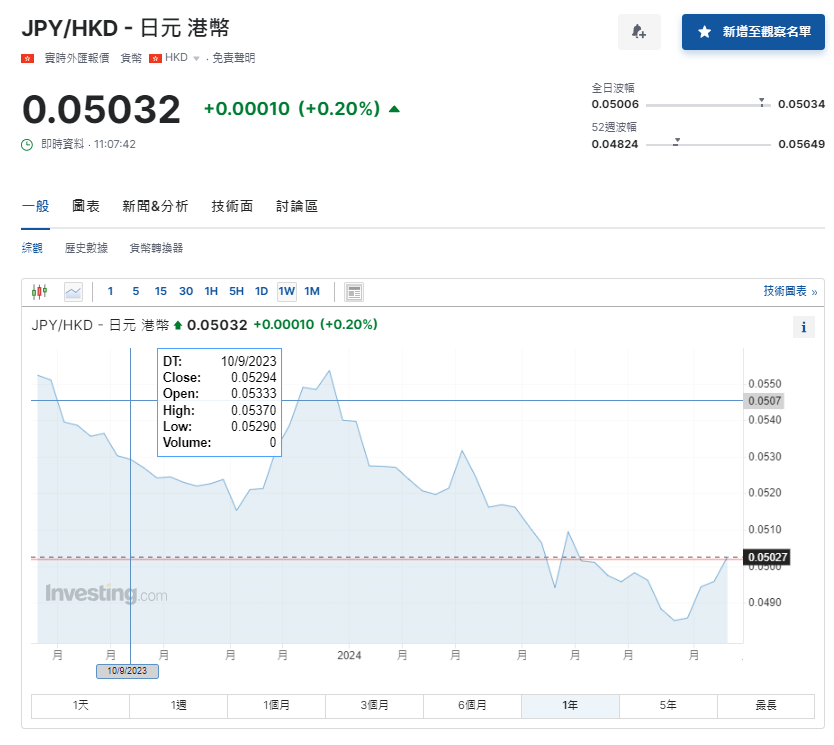Open the chart info icon
This screenshot has width=834, height=745.
click(x=804, y=327)
